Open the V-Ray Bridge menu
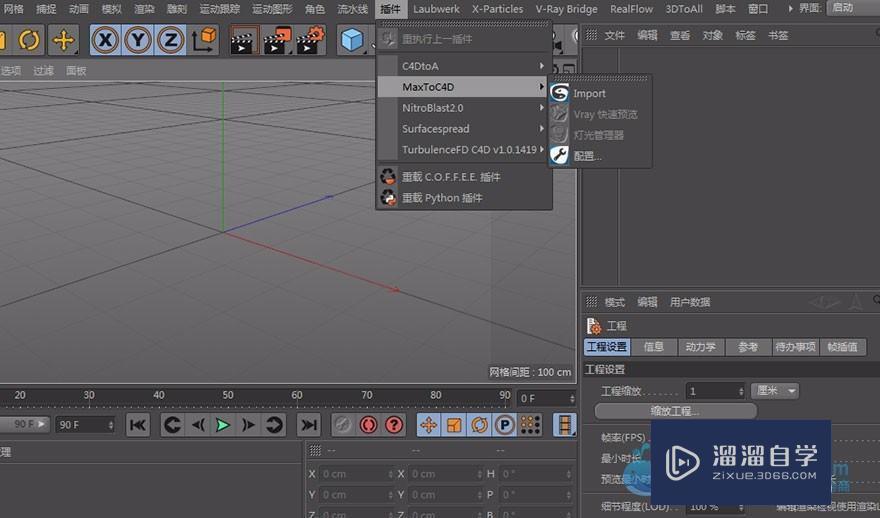880x518 pixels. pyautogui.click(x=566, y=9)
